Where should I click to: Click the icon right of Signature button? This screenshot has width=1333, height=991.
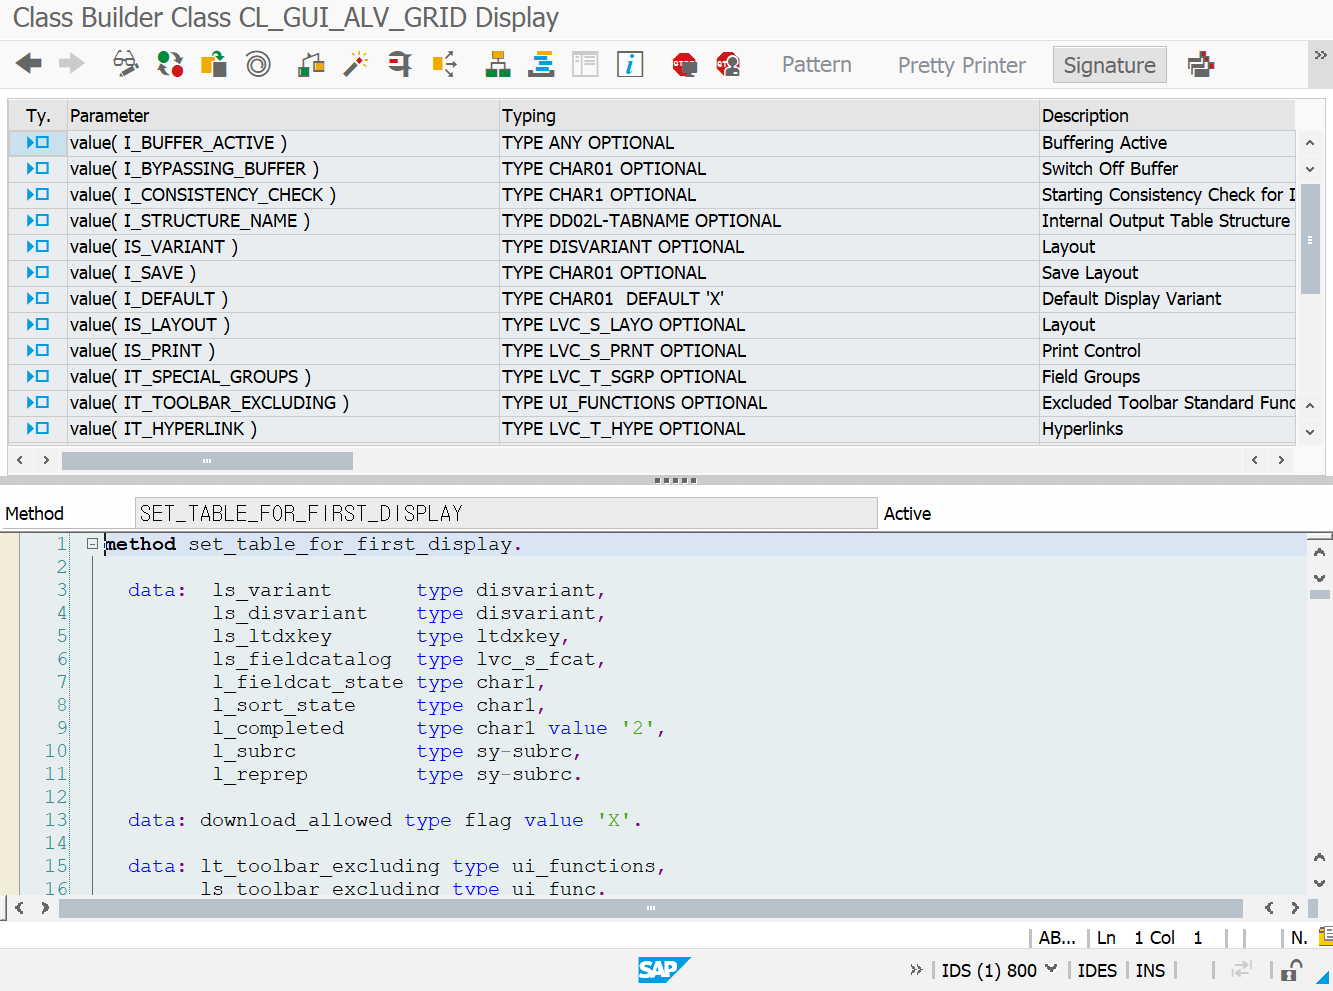pyautogui.click(x=1201, y=65)
